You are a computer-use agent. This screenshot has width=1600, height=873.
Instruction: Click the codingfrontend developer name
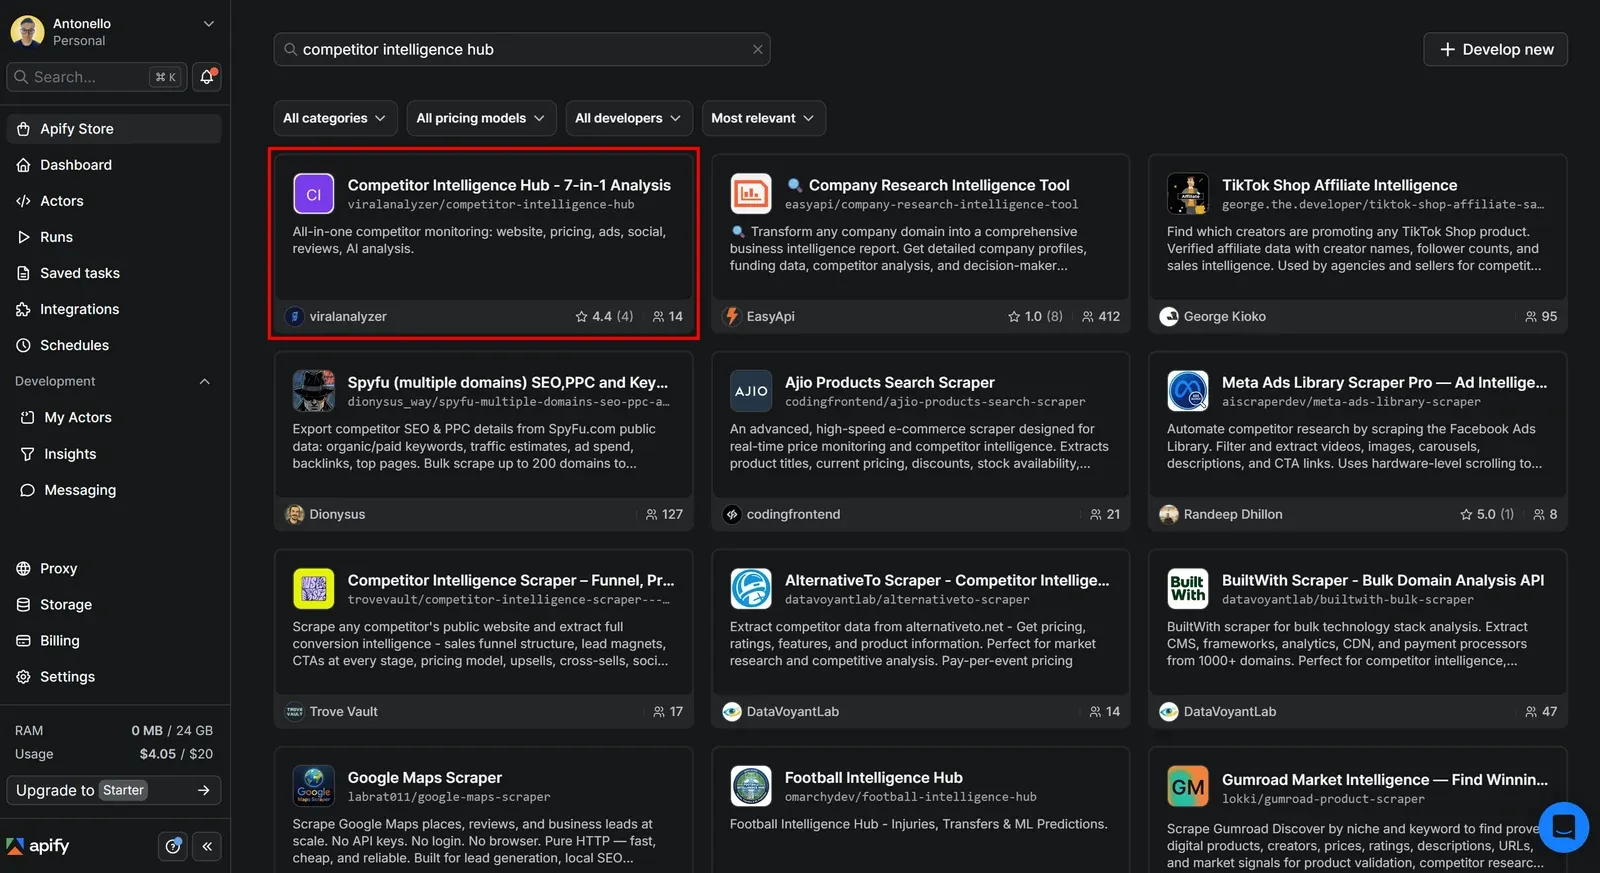793,514
